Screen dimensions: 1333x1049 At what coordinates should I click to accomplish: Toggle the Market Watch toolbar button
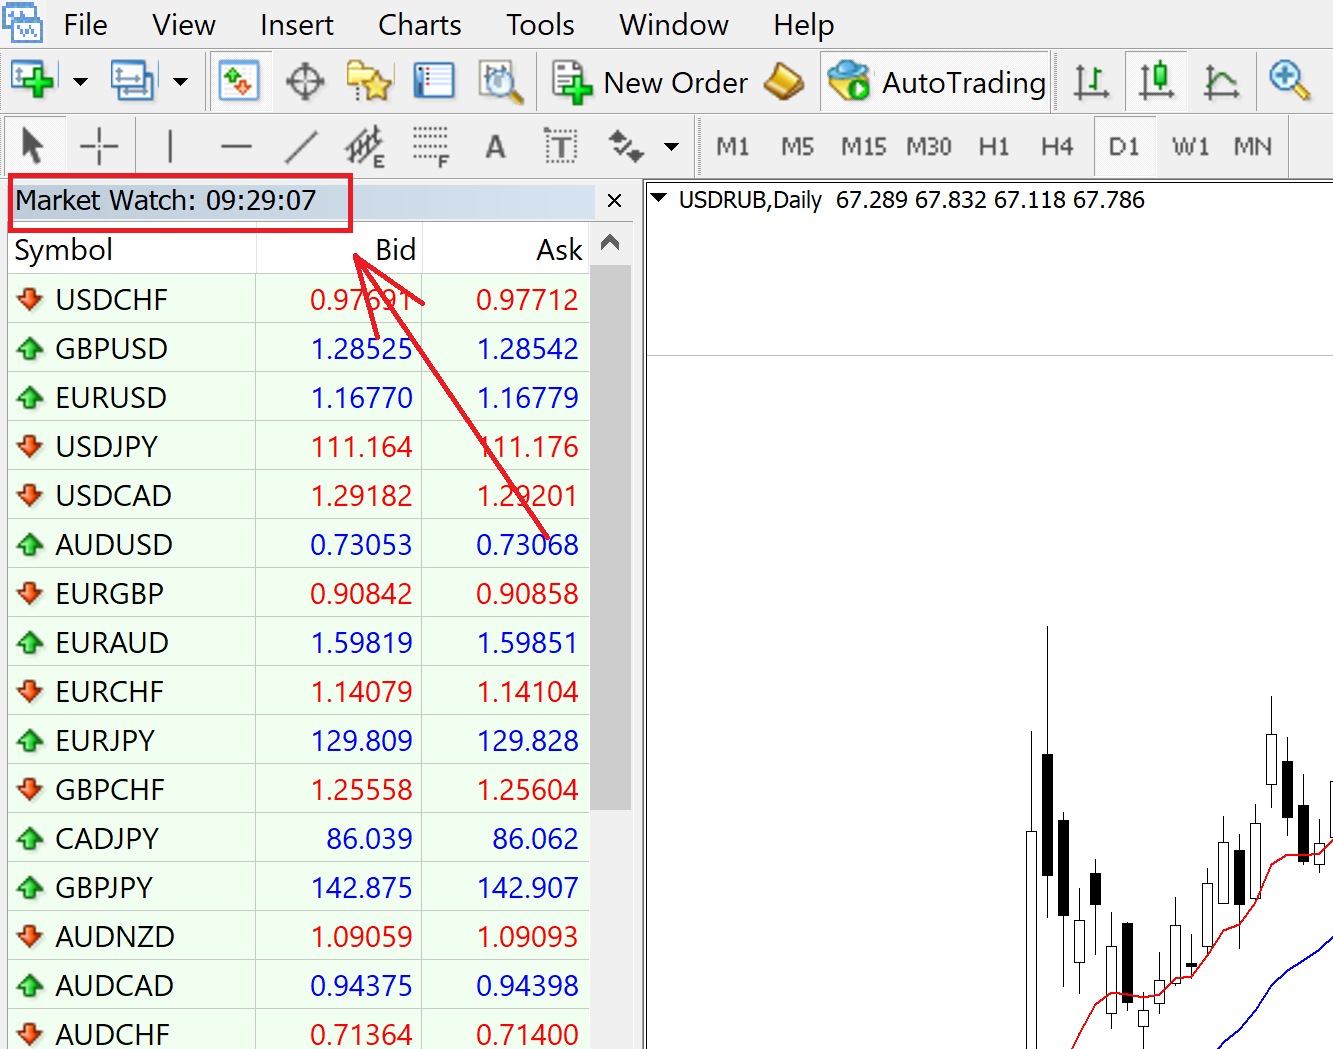[238, 81]
